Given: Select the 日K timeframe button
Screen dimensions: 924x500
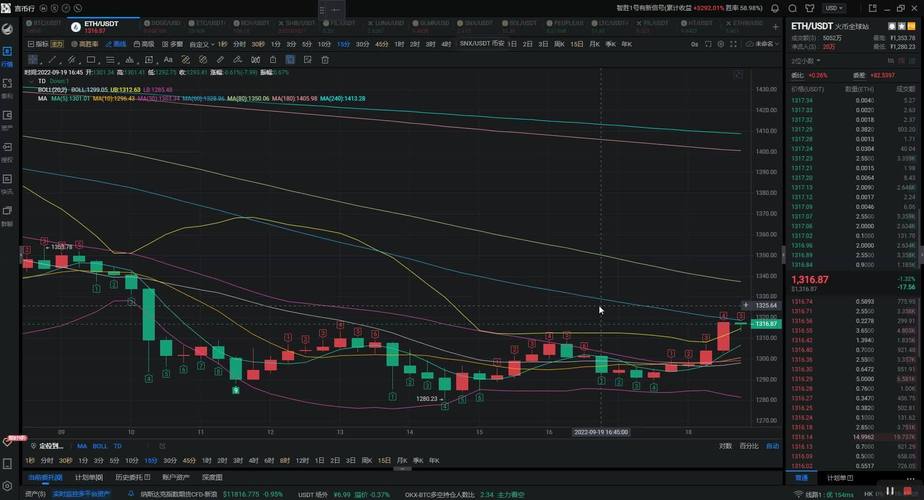Looking at the screenshot, I should [x=559, y=44].
